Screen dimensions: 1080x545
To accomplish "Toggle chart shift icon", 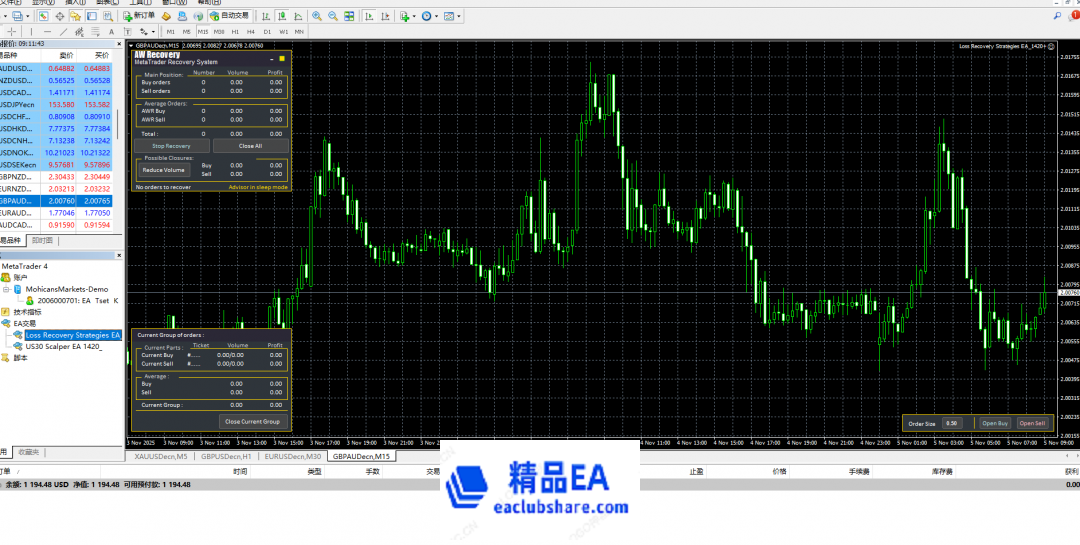I will coord(385,16).
